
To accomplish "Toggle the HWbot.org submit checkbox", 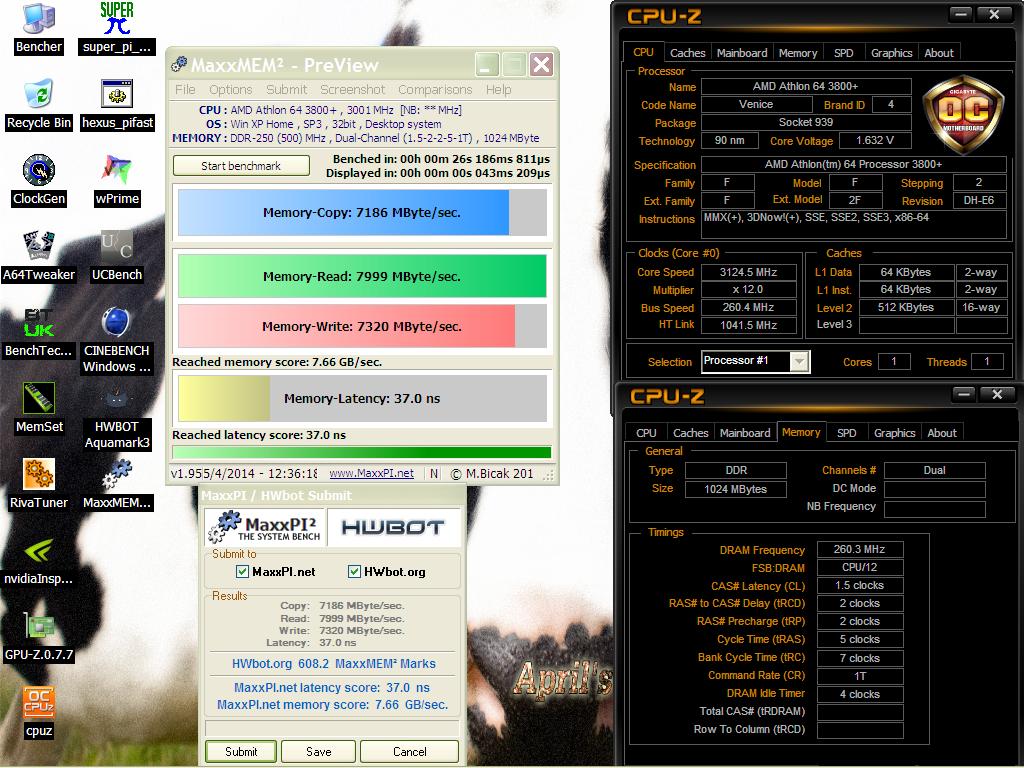I will pos(354,571).
